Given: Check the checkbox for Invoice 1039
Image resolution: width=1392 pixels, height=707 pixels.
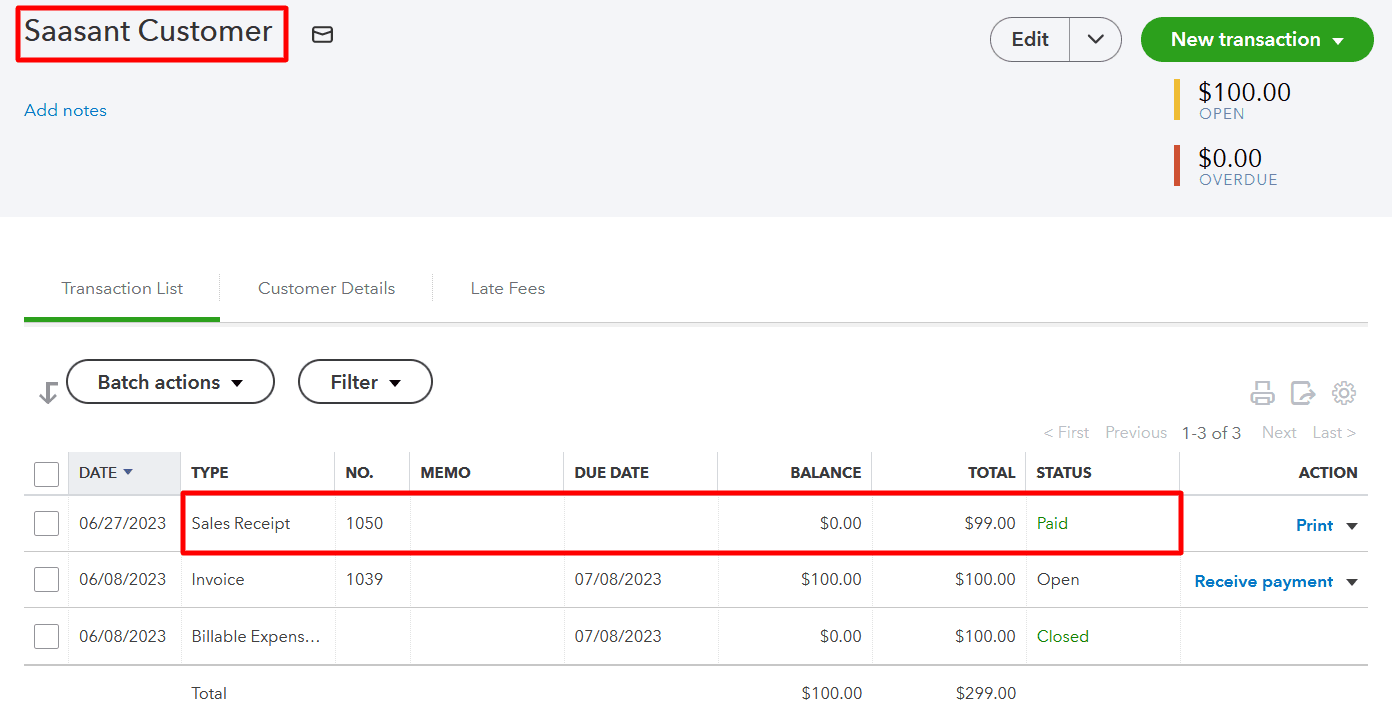Looking at the screenshot, I should click(46, 580).
